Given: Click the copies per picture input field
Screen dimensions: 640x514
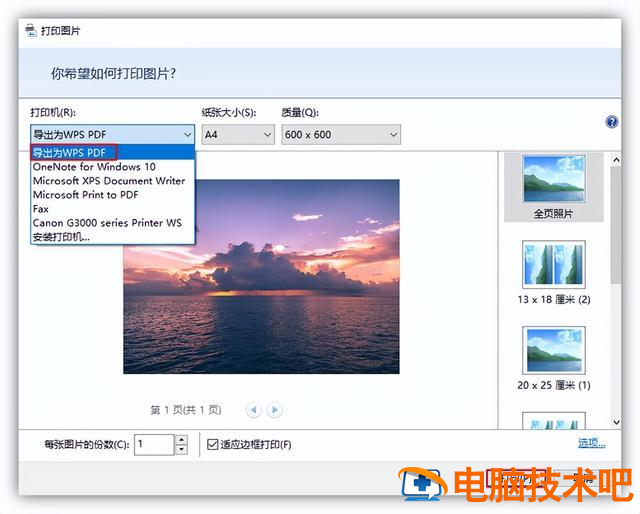Looking at the screenshot, I should (x=154, y=444).
